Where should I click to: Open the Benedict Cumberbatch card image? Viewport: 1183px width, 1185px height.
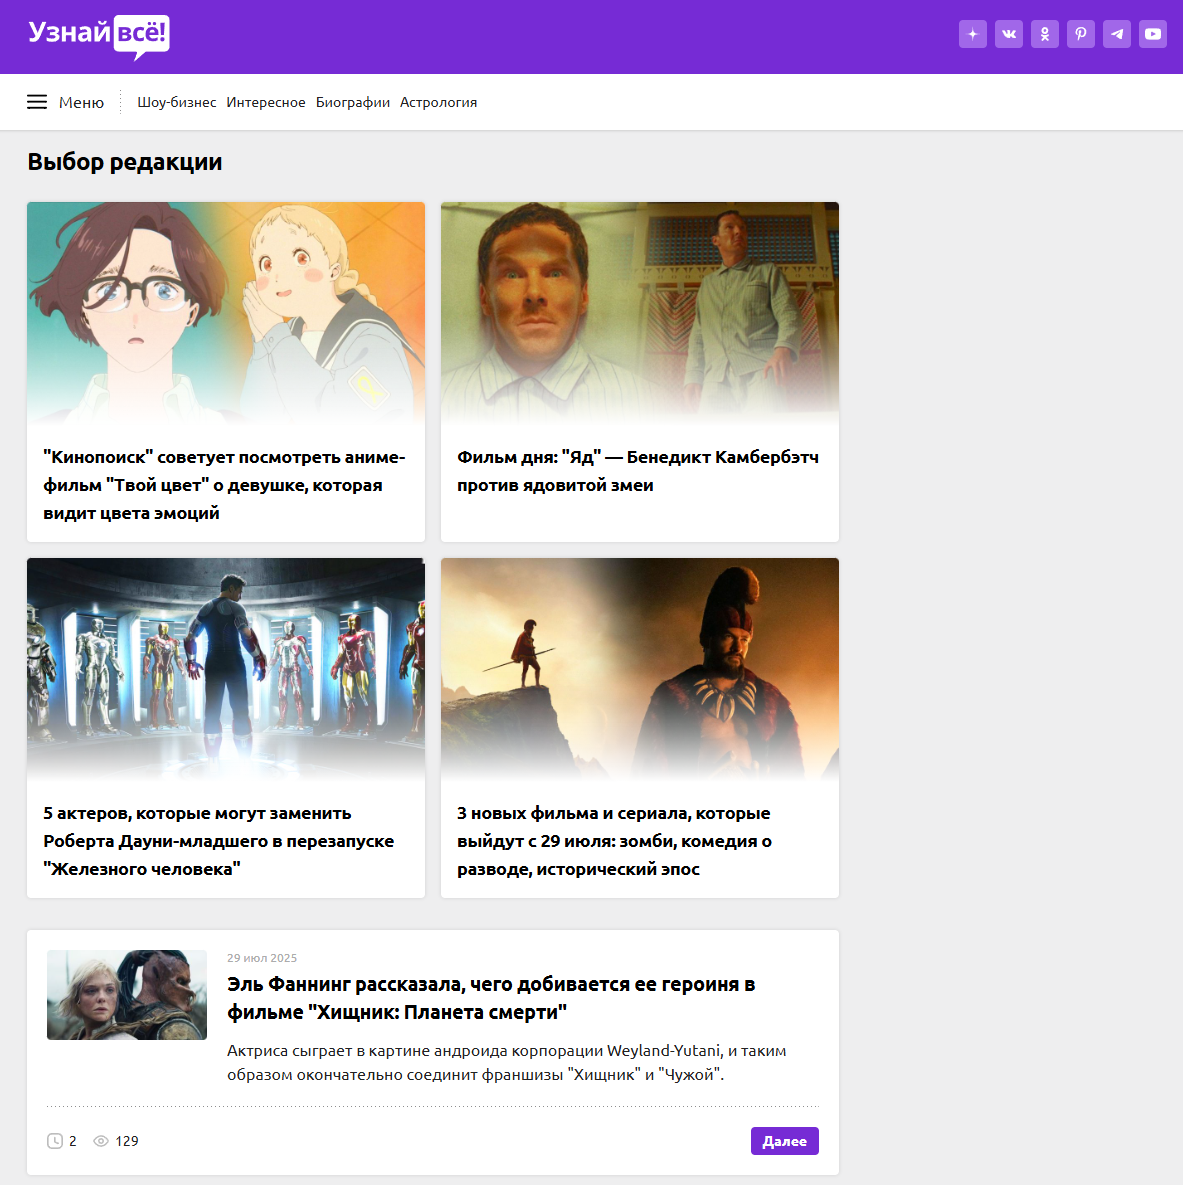[x=640, y=312]
